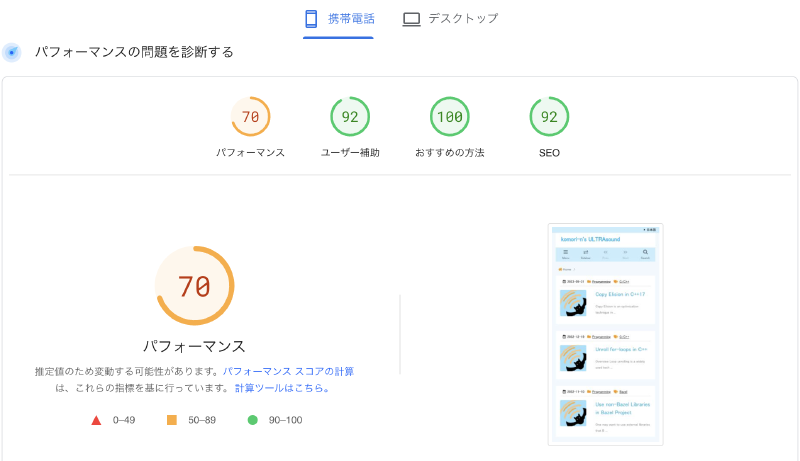Click the 90–100 range text
Screen dimensions: 800x461
[x=286, y=420]
